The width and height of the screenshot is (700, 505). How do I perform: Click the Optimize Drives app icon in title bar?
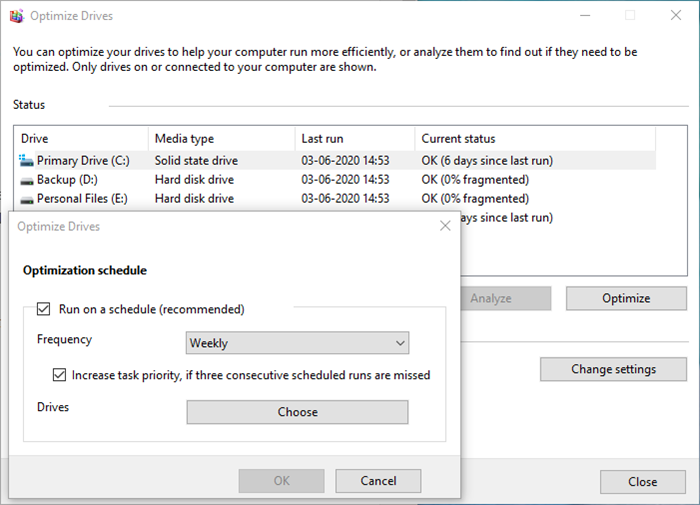click(17, 16)
